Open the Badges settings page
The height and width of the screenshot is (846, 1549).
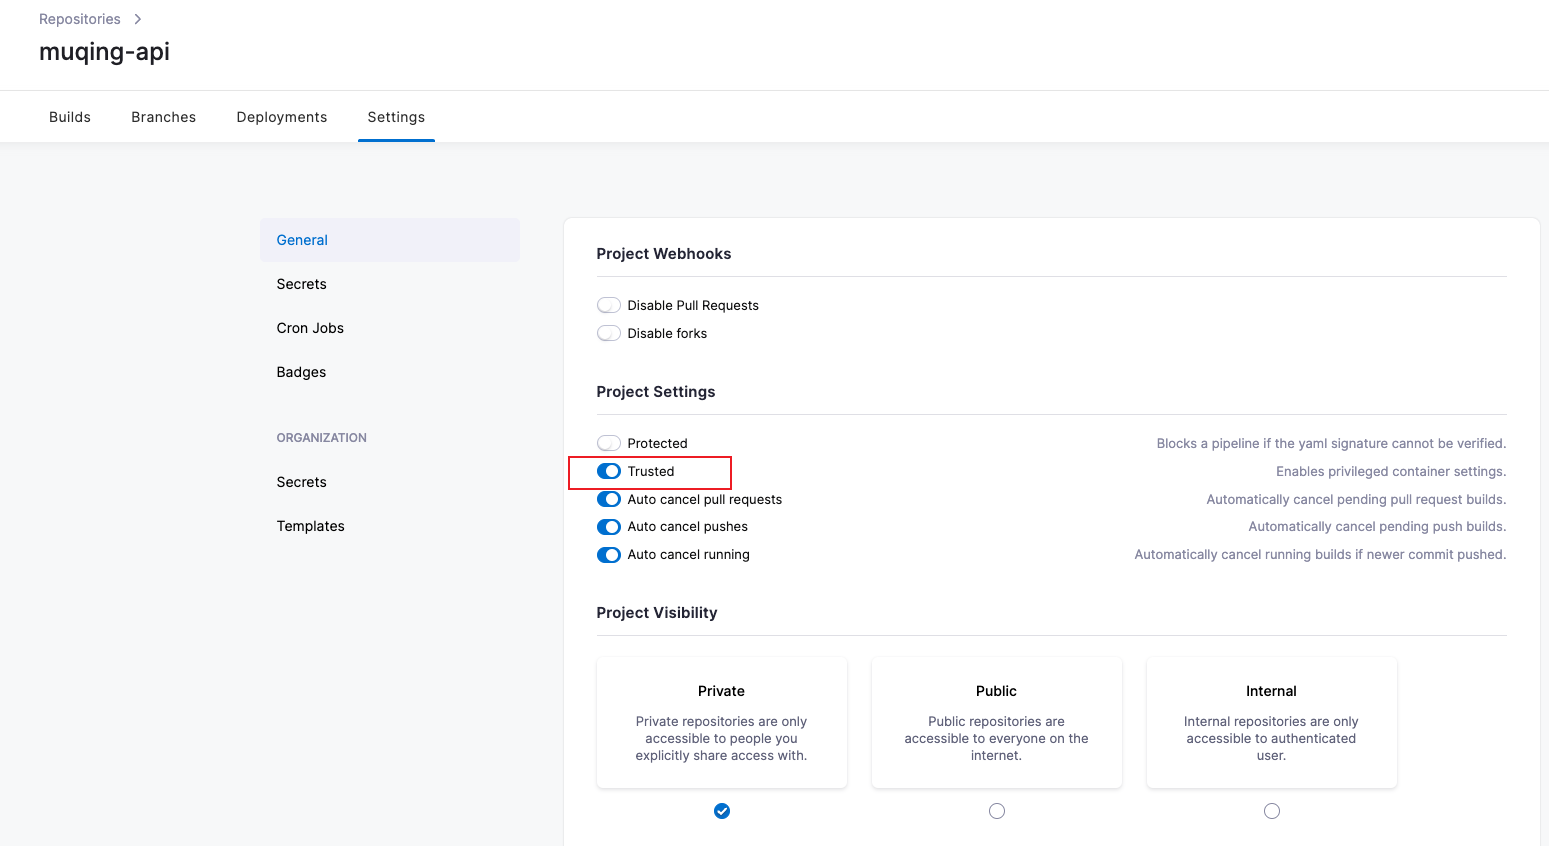[301, 372]
